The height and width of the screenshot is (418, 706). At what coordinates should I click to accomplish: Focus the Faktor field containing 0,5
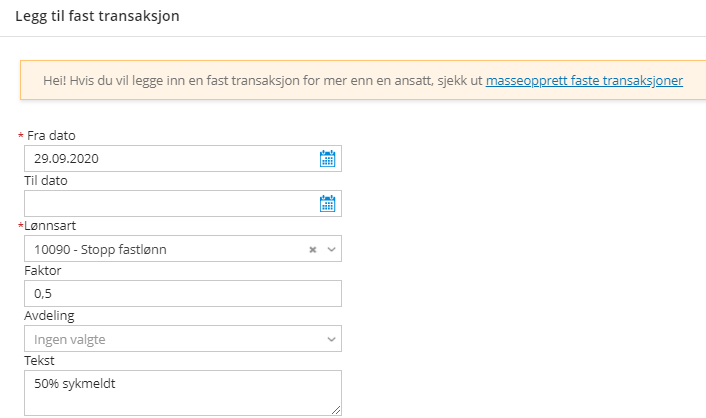tap(182, 294)
